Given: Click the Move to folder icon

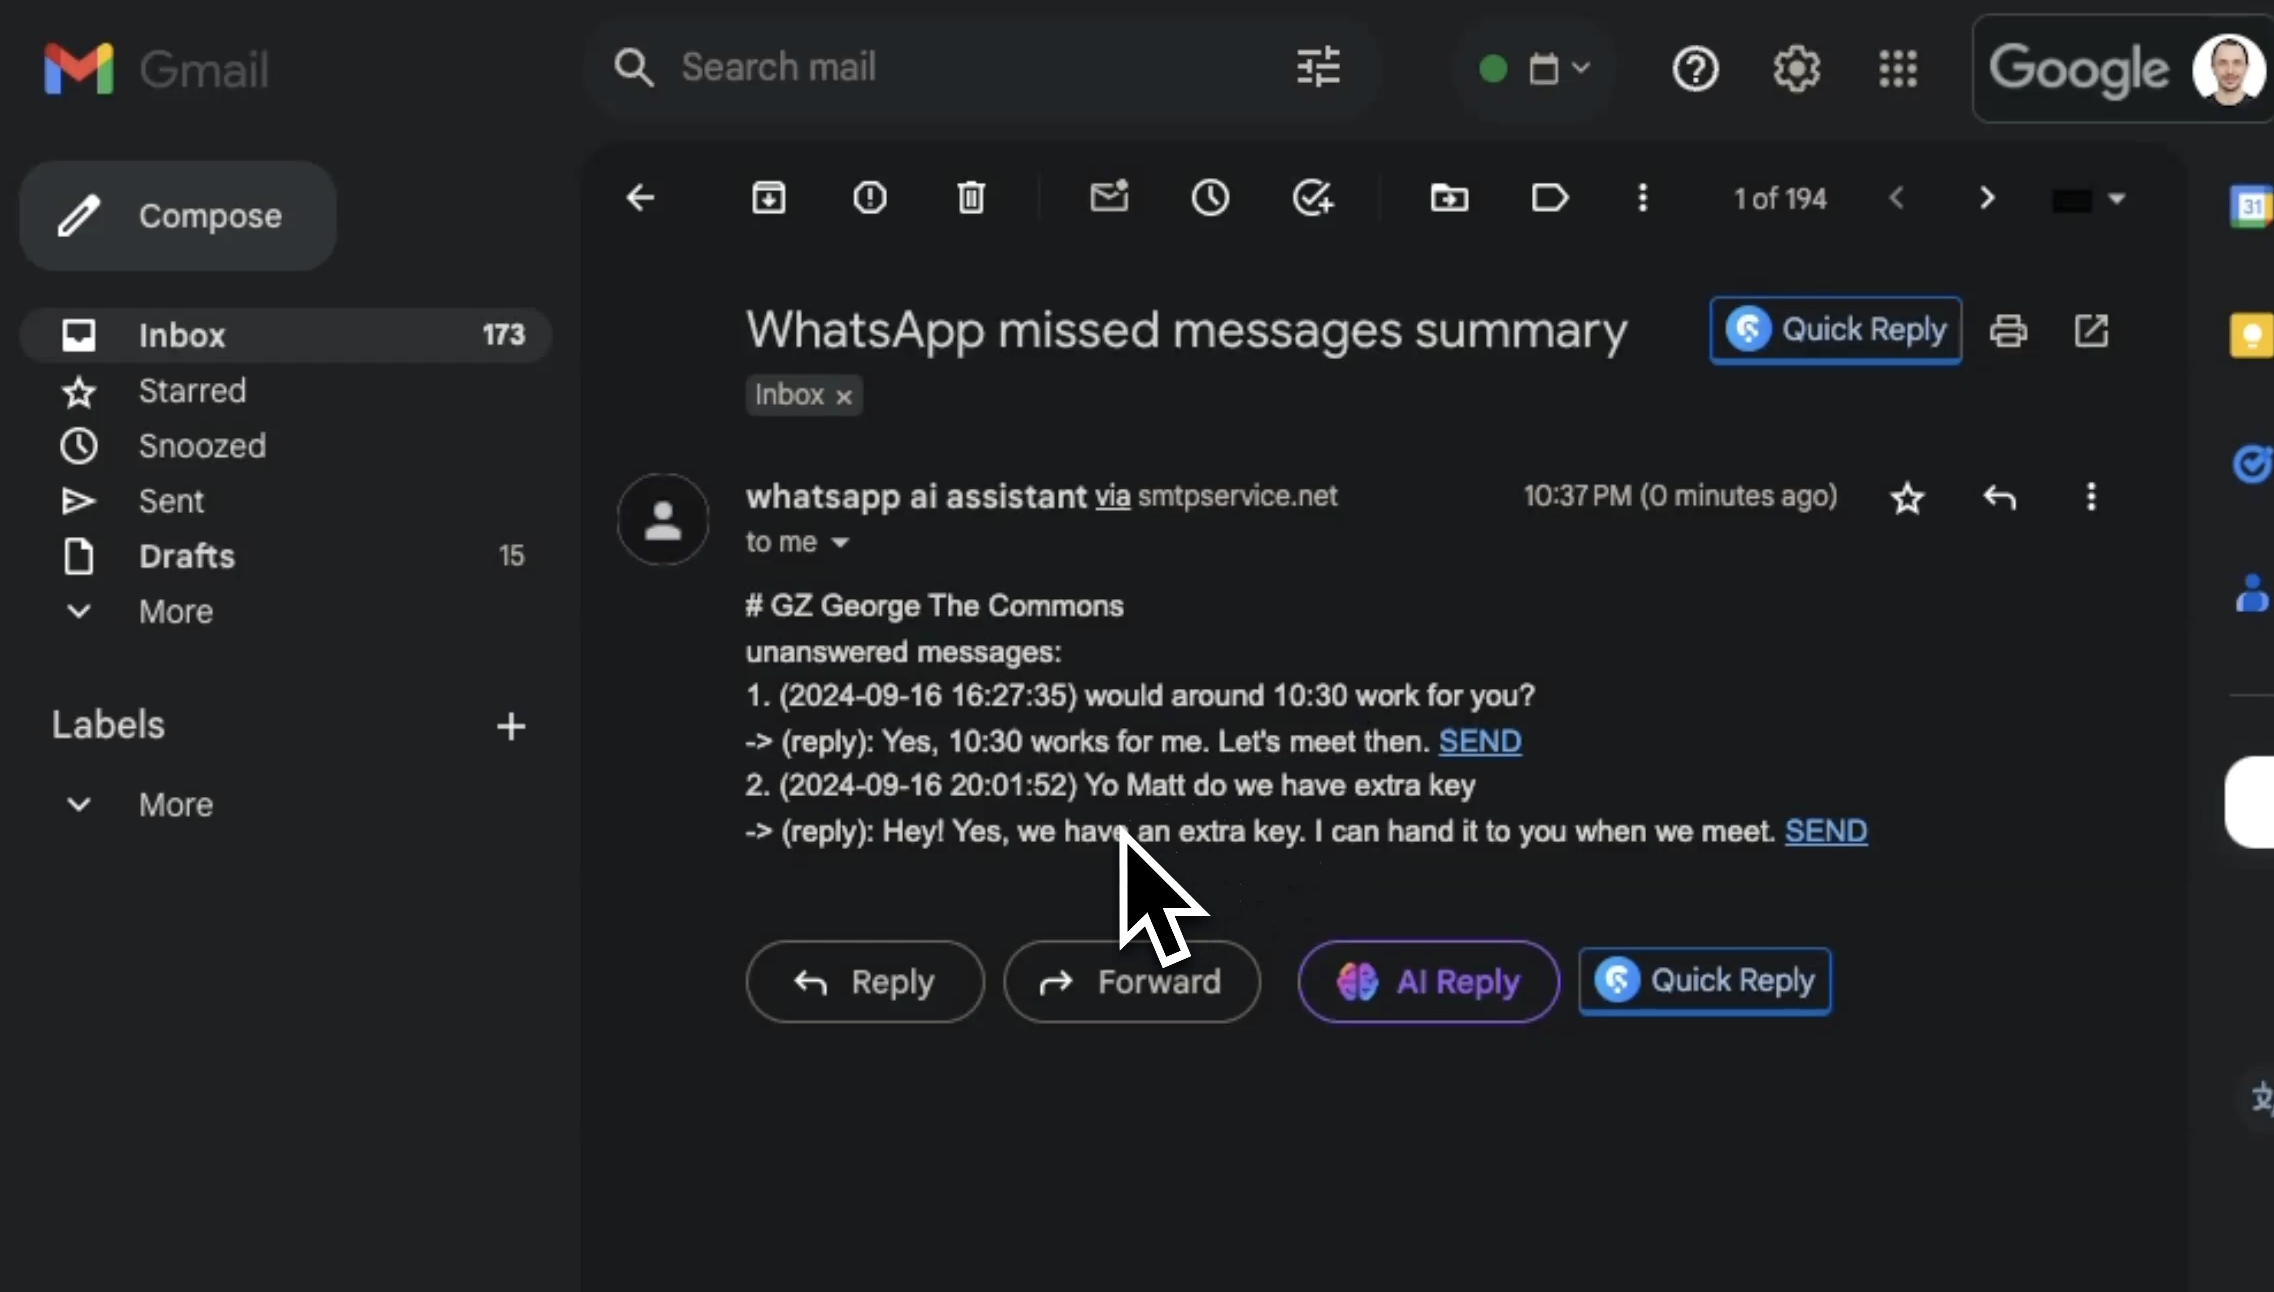Looking at the screenshot, I should point(1449,198).
